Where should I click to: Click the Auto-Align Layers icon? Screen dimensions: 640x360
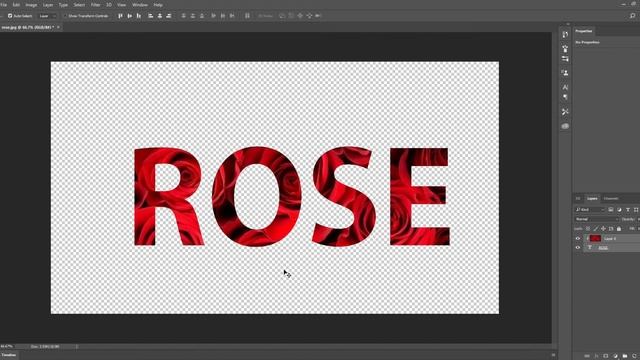click(247, 16)
